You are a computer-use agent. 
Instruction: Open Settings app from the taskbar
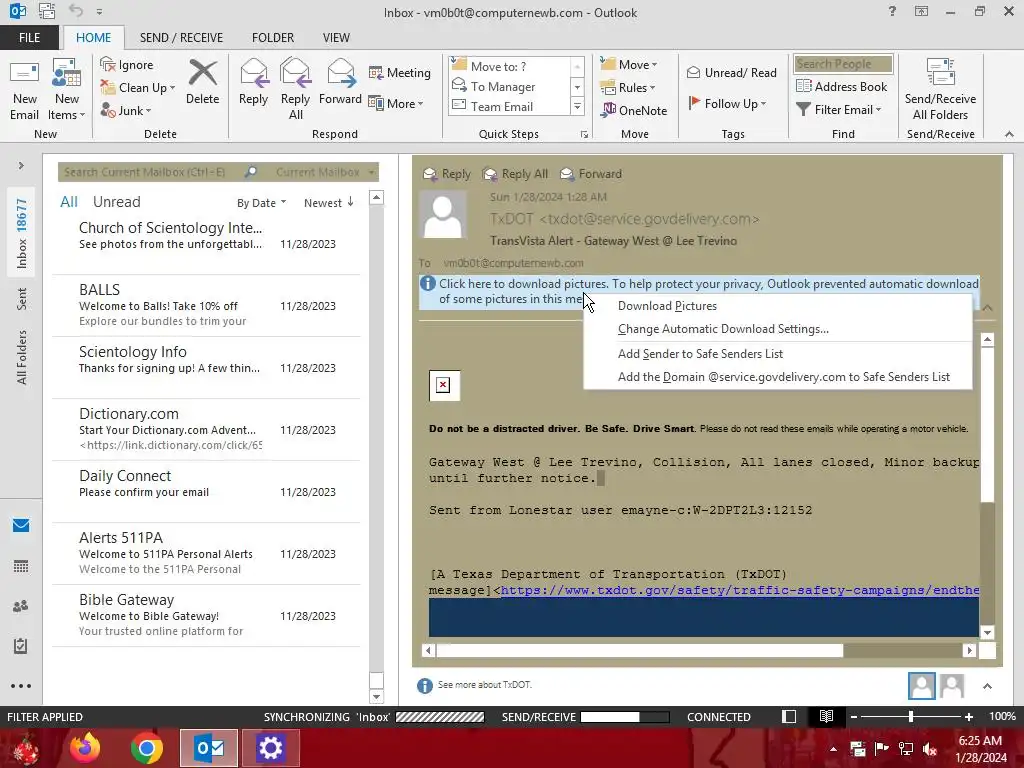tap(270, 748)
